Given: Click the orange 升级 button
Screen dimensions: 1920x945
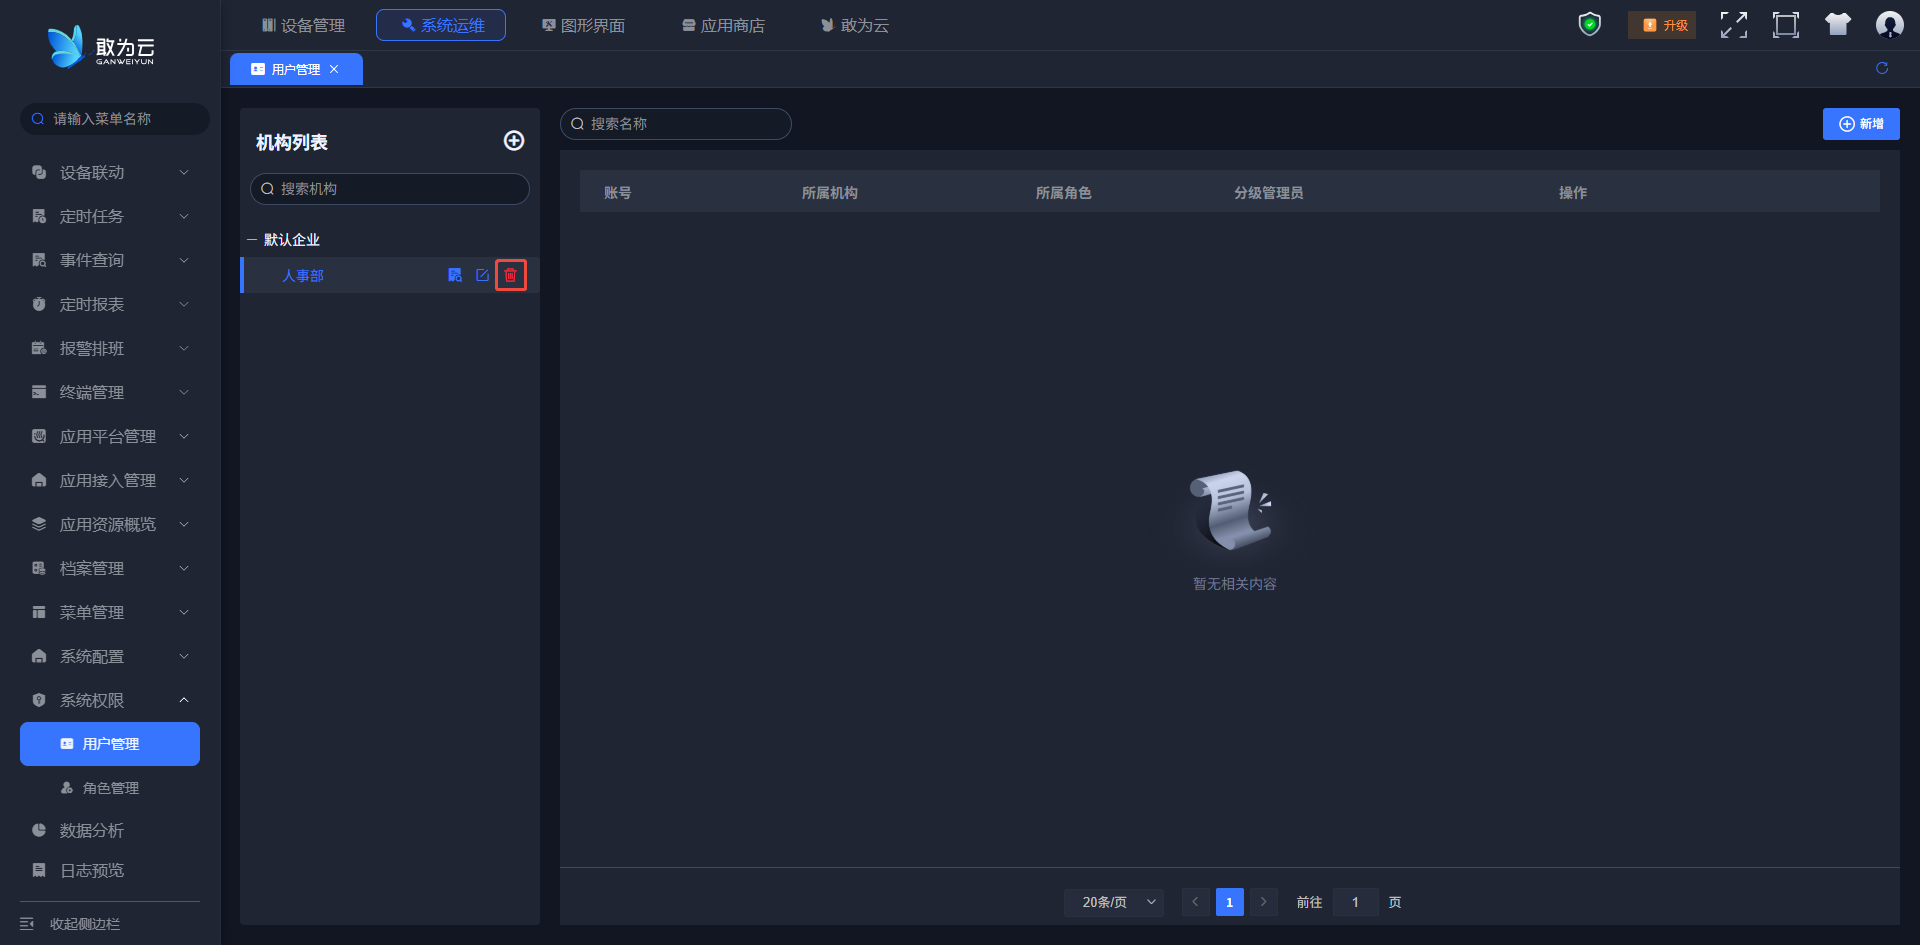Looking at the screenshot, I should tap(1662, 25).
